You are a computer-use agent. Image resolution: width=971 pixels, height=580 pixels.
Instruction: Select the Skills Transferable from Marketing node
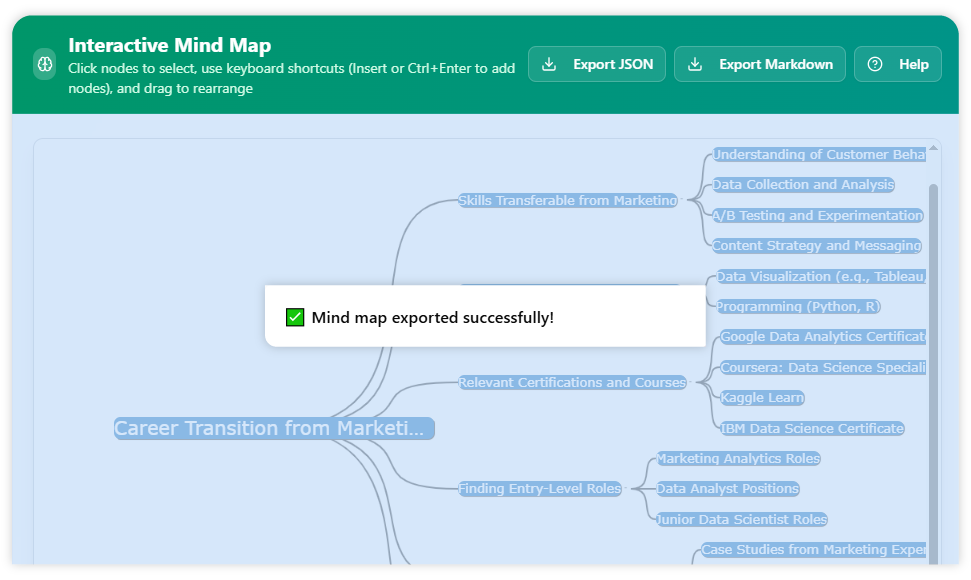(x=567, y=200)
